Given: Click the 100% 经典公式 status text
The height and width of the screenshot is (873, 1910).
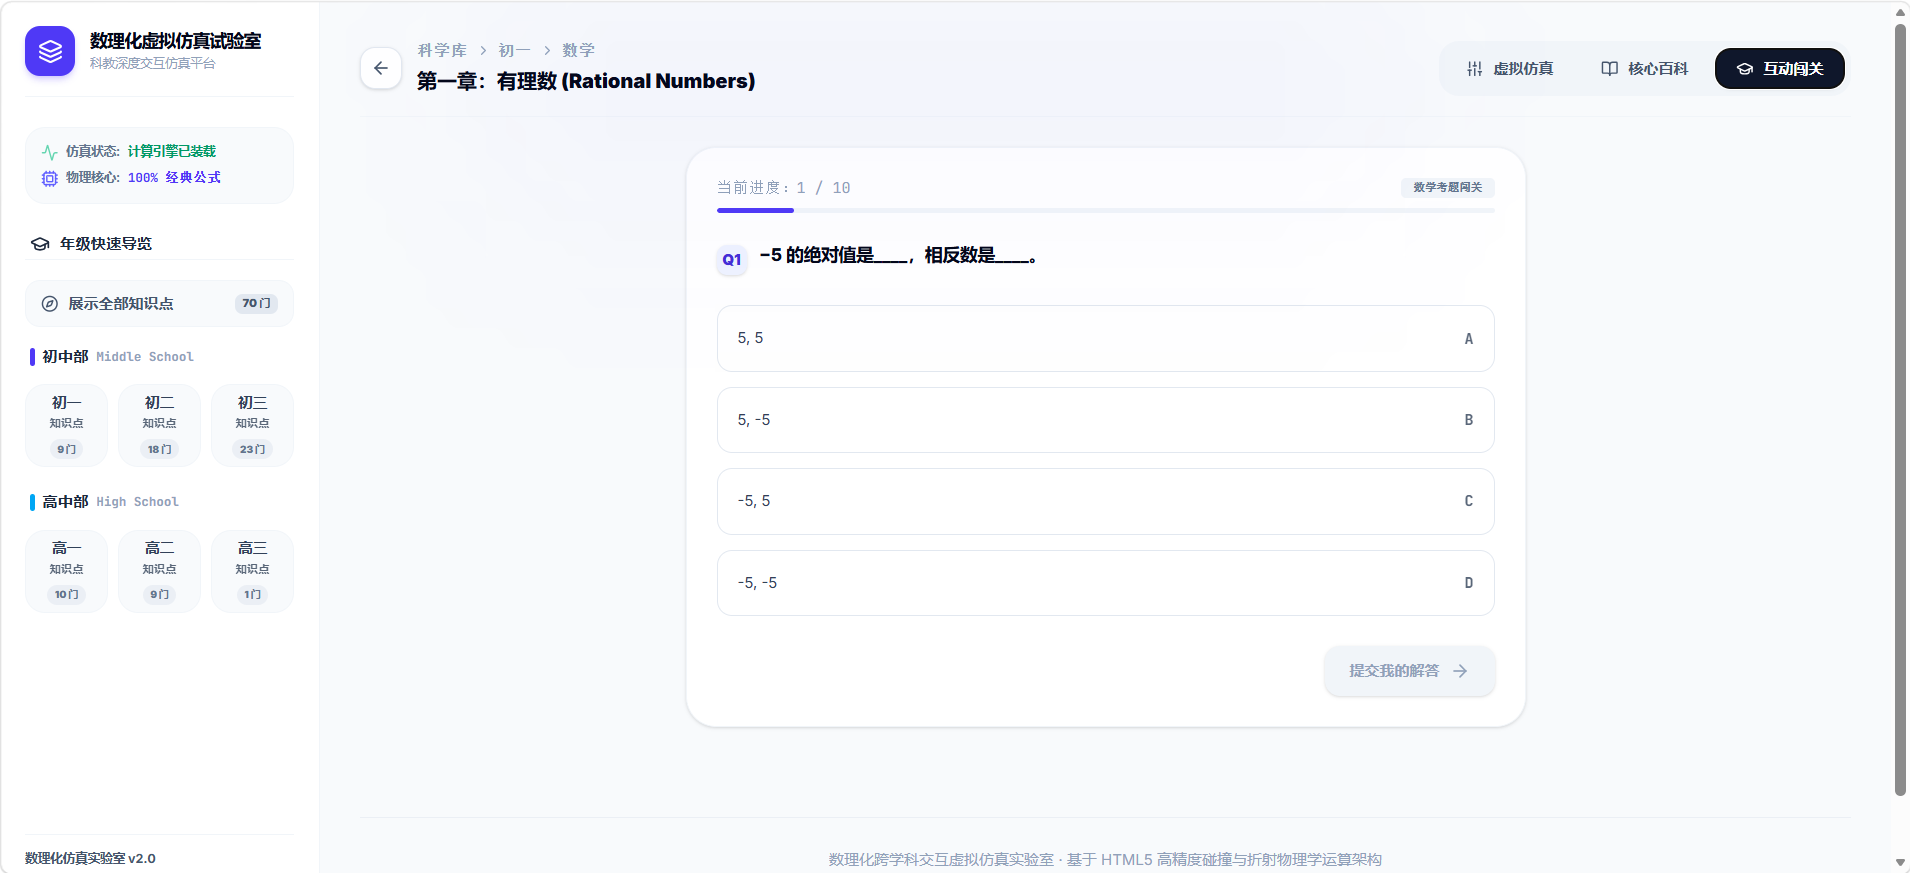Looking at the screenshot, I should (174, 178).
